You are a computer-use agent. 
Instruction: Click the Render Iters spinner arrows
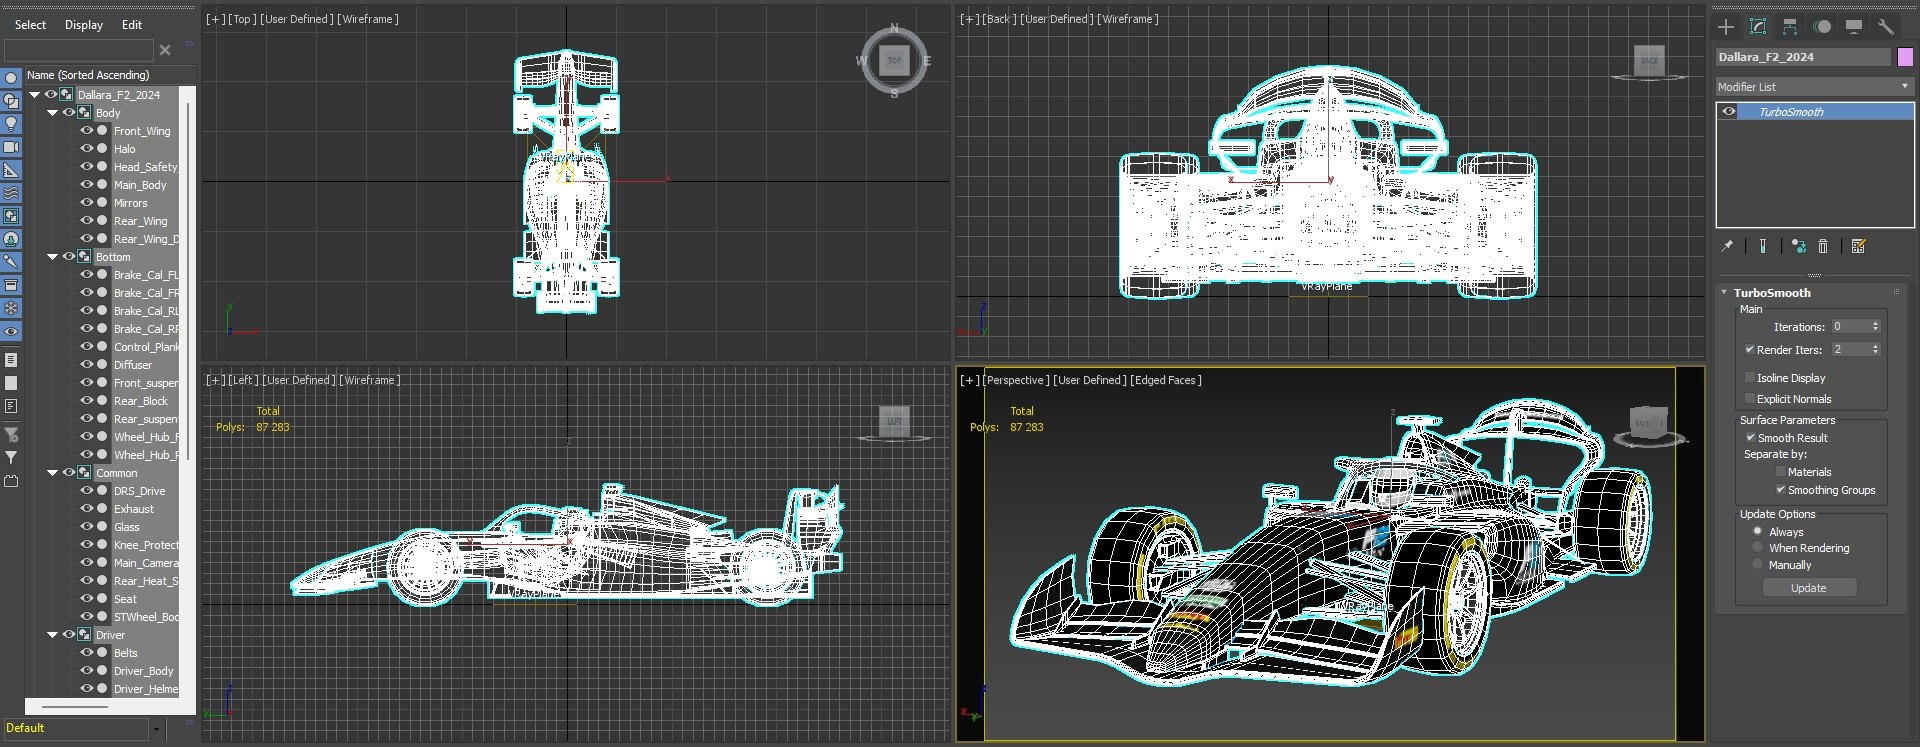[1875, 350]
